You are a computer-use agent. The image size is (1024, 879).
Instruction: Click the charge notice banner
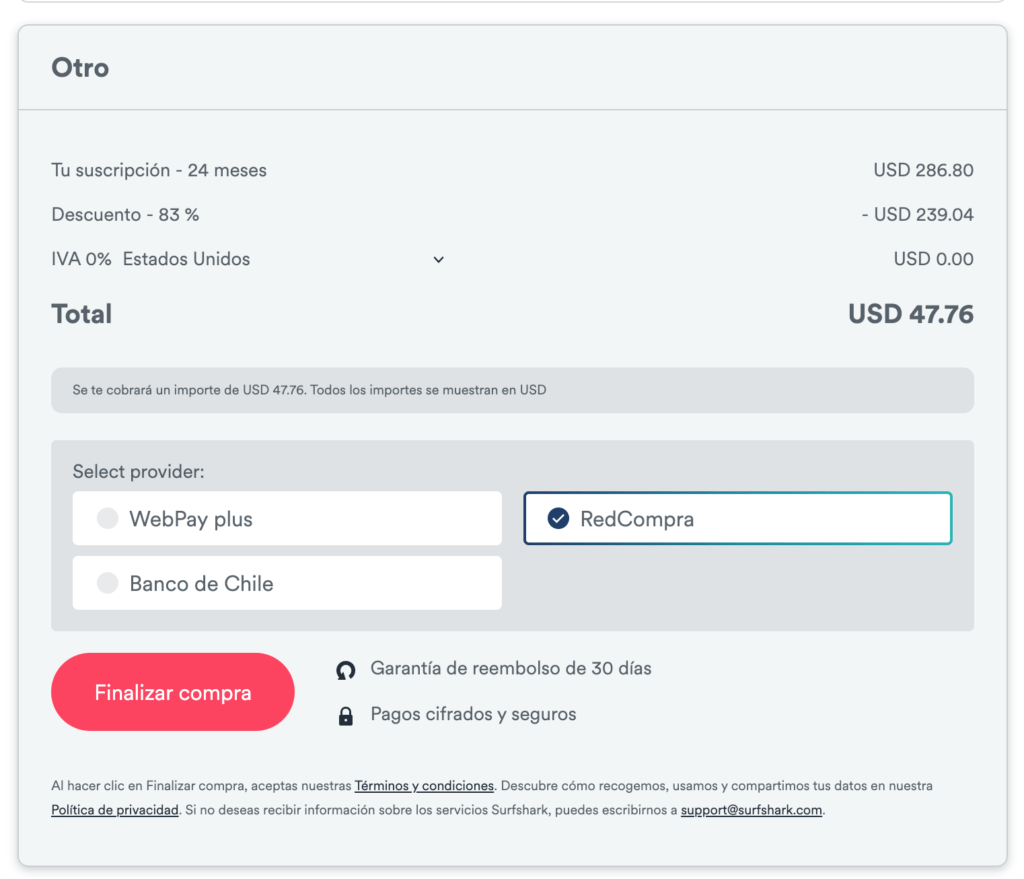point(512,390)
